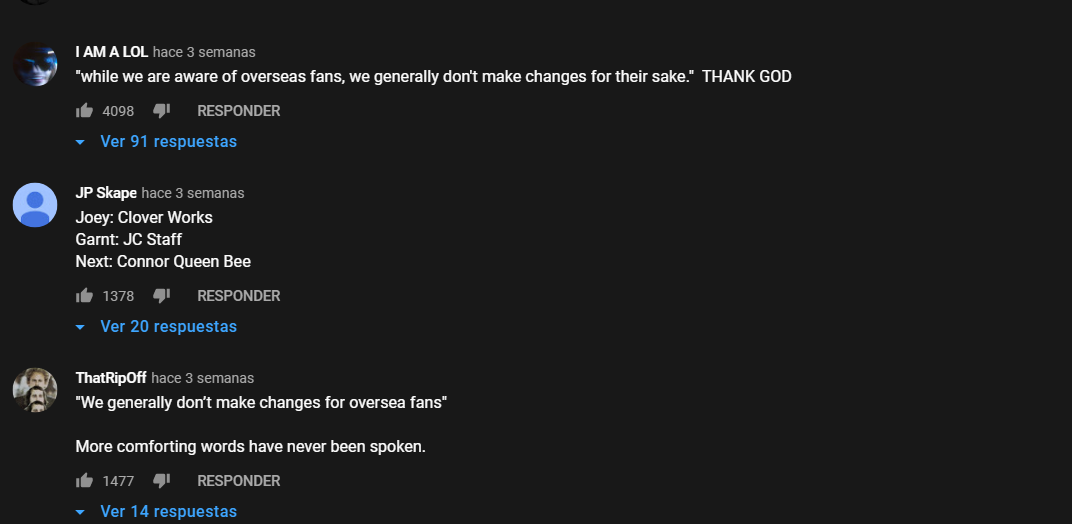This screenshot has width=1072, height=524.
Task: Open ThatRipOff's profile avatar
Action: click(35, 390)
